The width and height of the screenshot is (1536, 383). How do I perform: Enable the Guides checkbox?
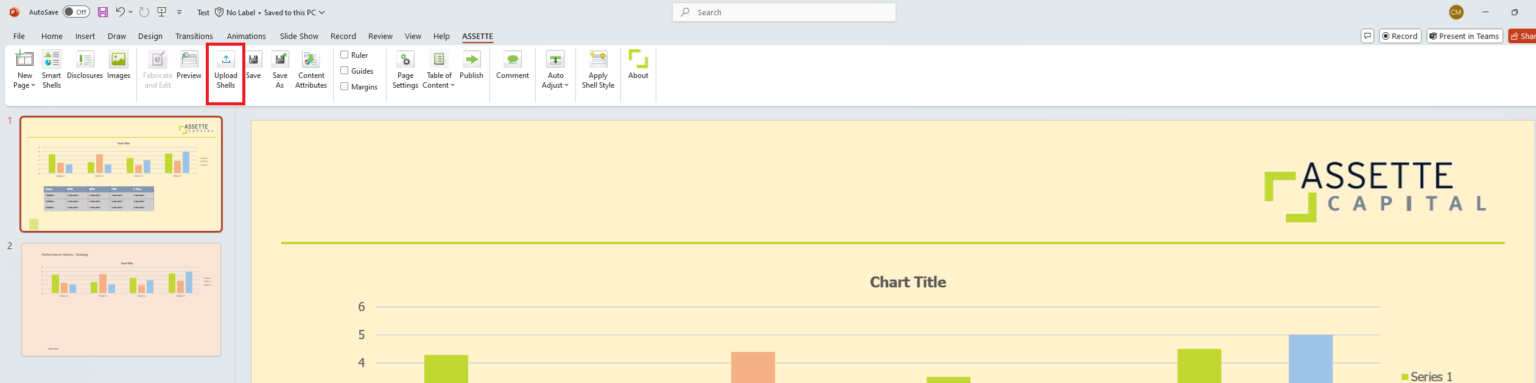tap(345, 71)
